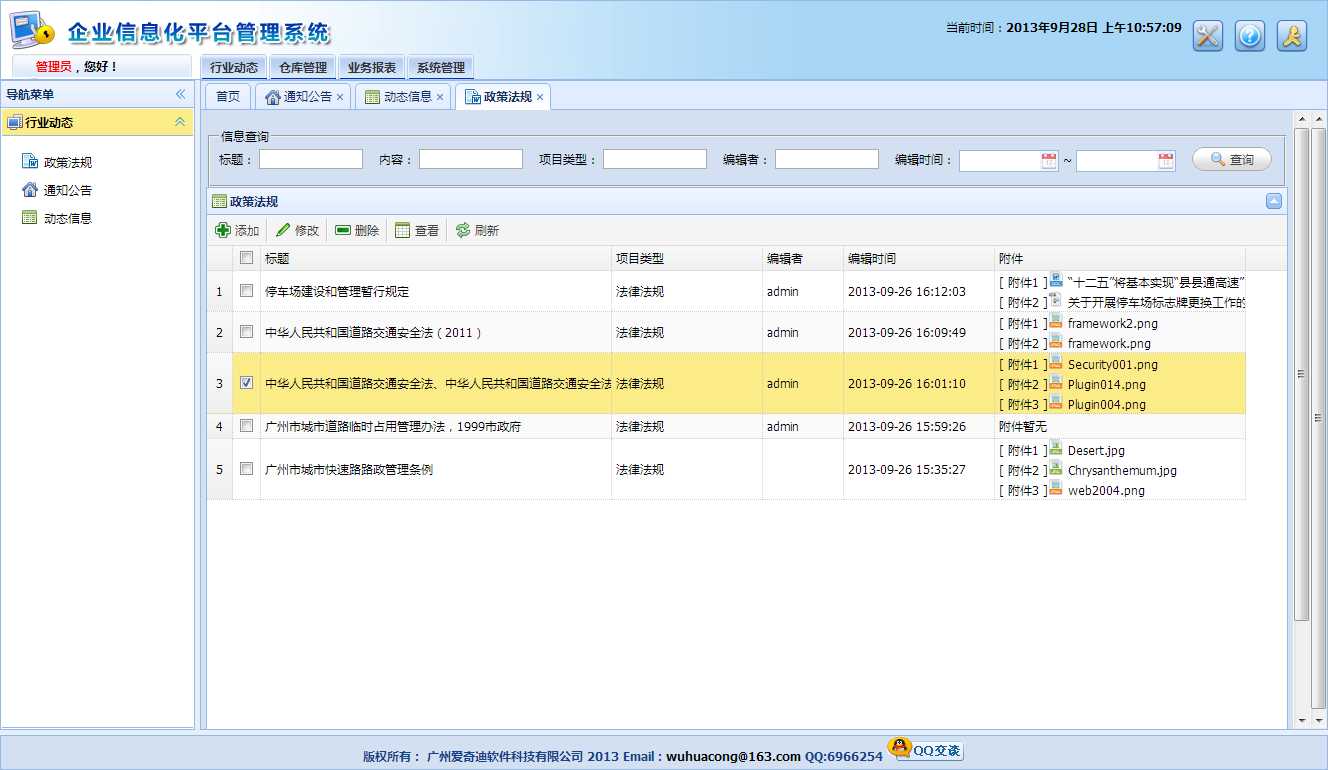Image resolution: width=1328 pixels, height=770 pixels.
Task: Close the 政策法规 tab
Action: coord(540,97)
